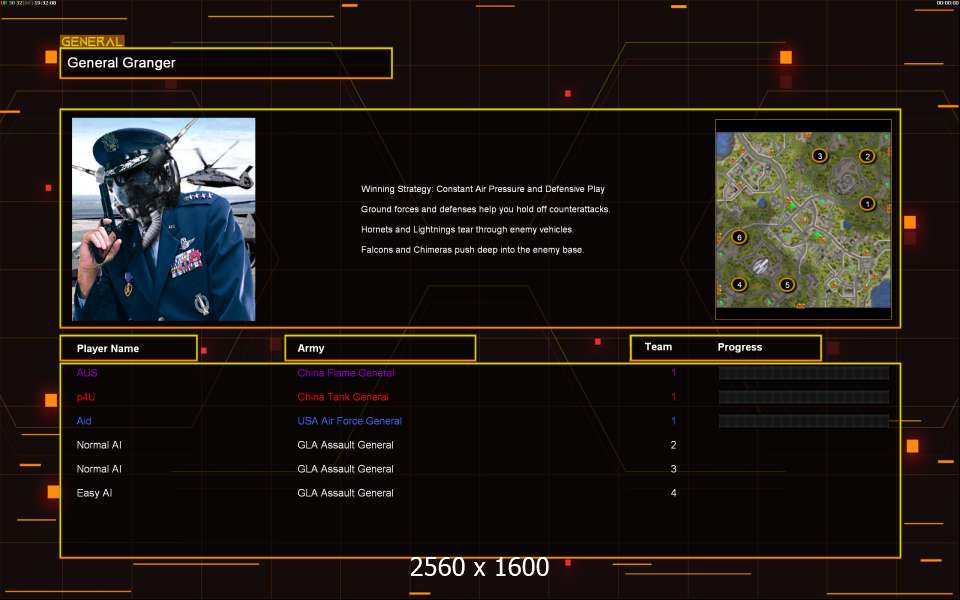
Task: Click the China Tank General army entry
Action: (x=343, y=397)
